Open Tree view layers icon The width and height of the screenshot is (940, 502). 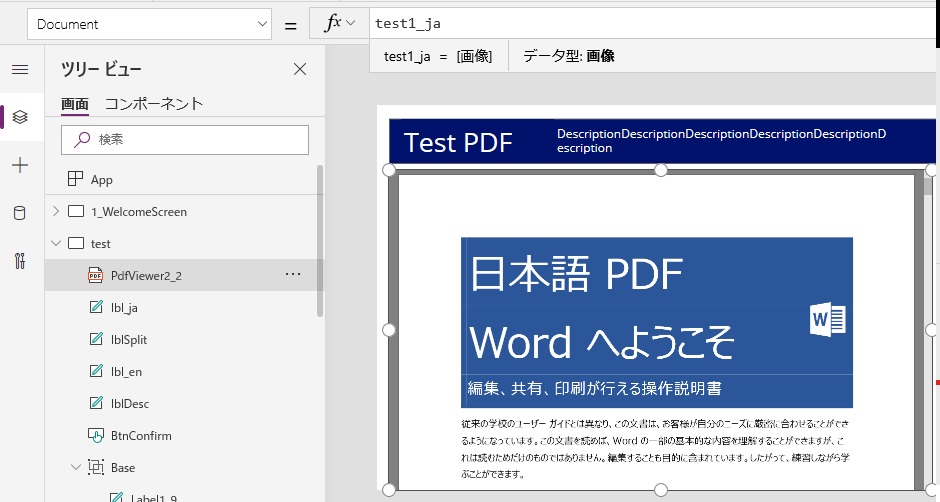click(20, 116)
